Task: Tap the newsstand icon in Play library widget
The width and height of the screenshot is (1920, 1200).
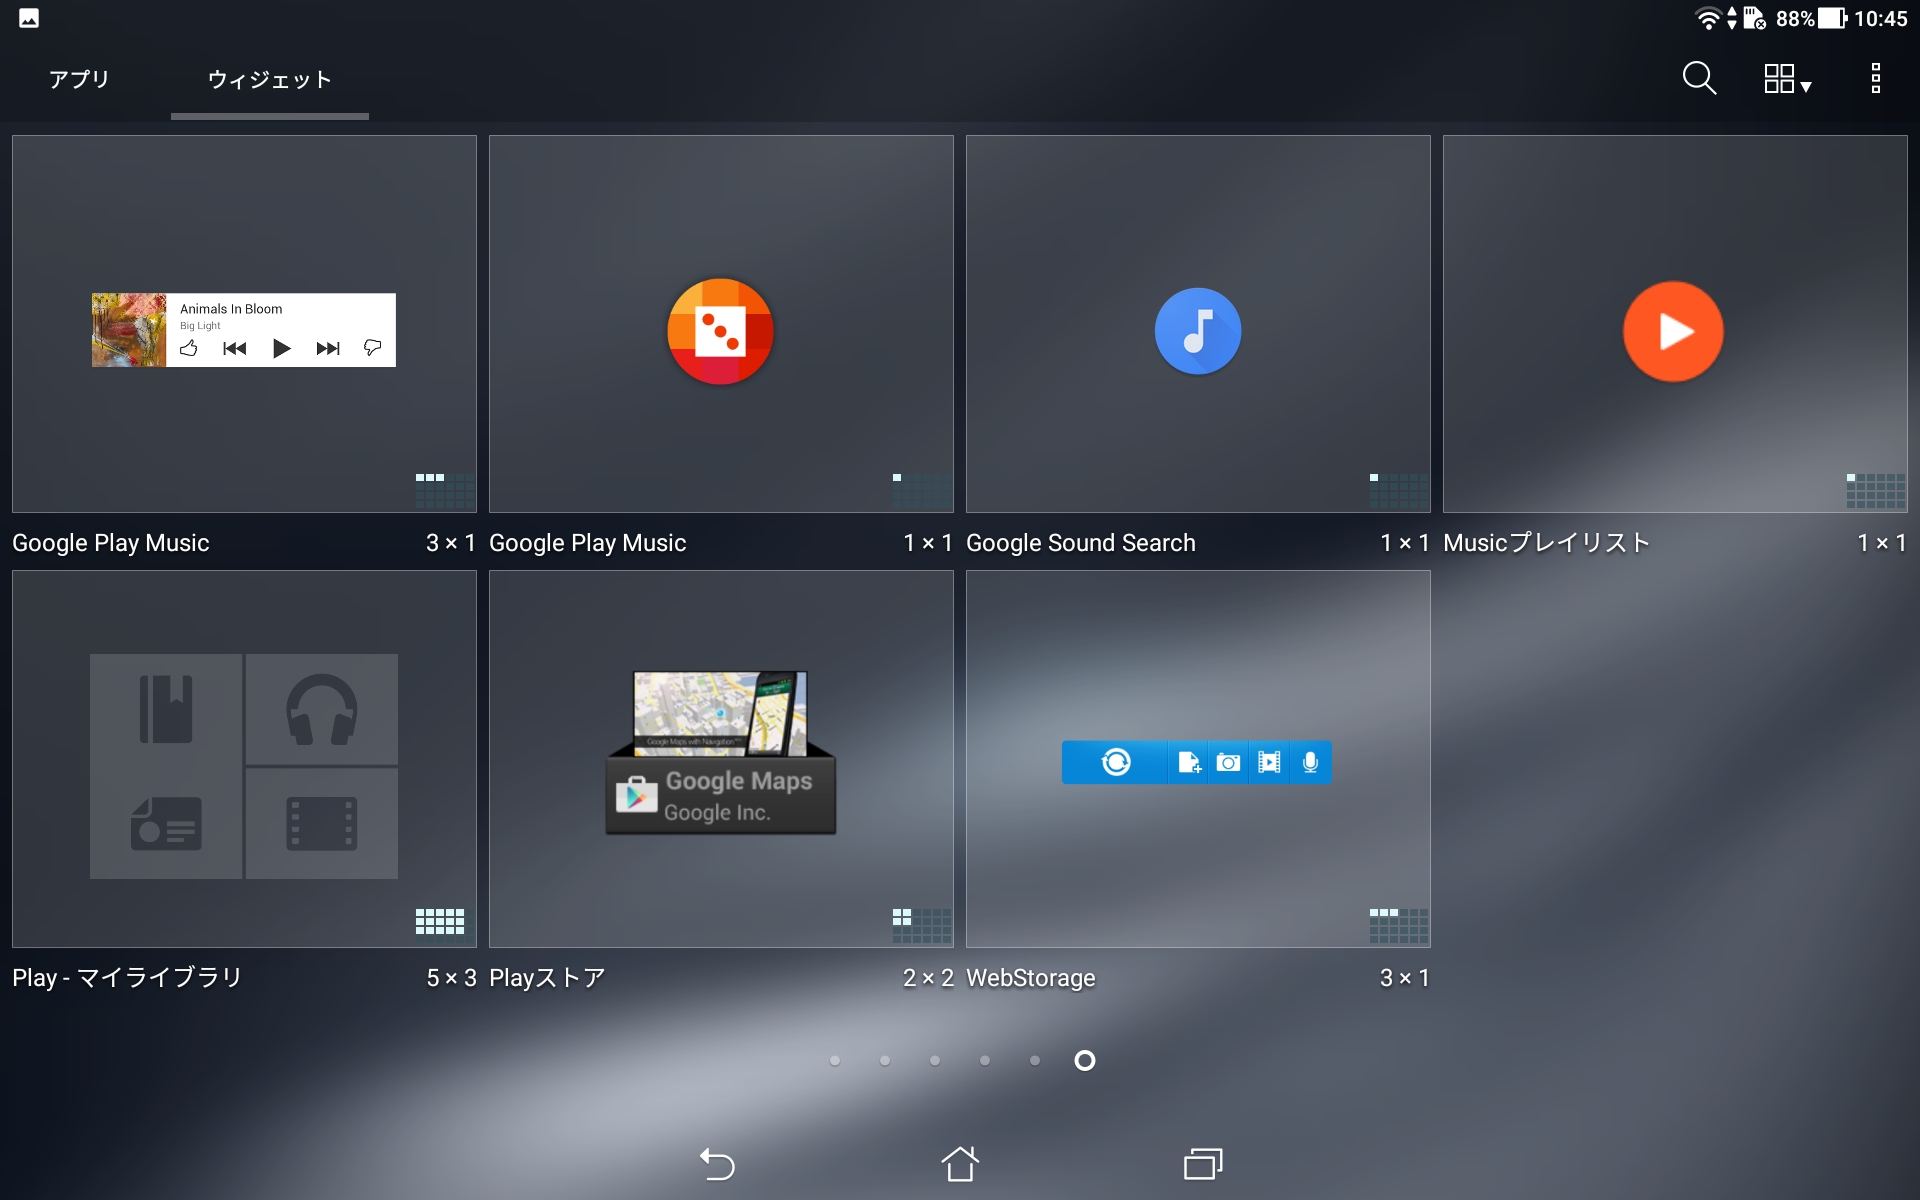Action: pyautogui.click(x=166, y=823)
